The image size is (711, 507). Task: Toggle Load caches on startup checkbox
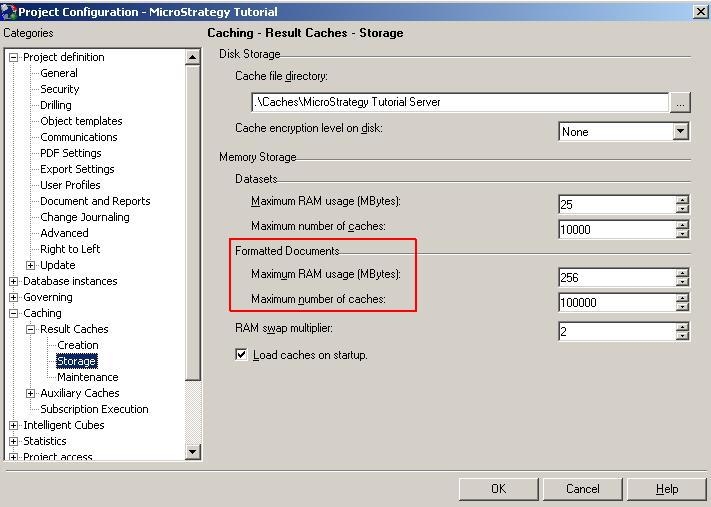[241, 355]
